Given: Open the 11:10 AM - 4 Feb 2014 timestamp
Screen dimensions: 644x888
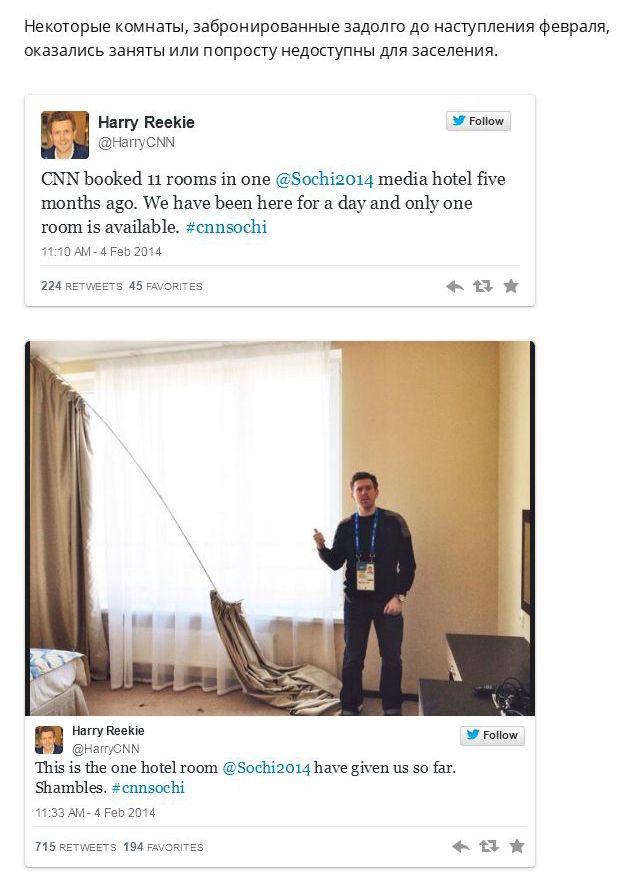Looking at the screenshot, I should (101, 252).
